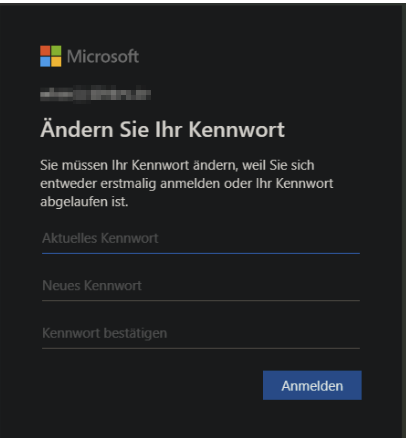Click the underline below Neues Kennwort
406x438 pixels.
[x=201, y=301]
